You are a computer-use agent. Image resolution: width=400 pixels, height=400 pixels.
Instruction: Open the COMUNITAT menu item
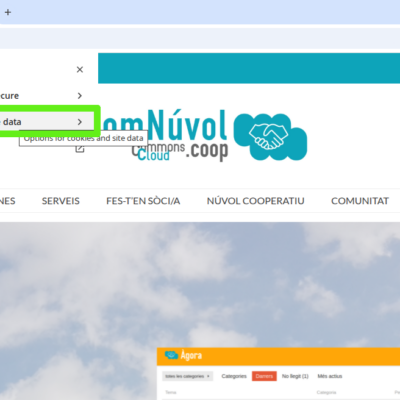[x=360, y=201]
